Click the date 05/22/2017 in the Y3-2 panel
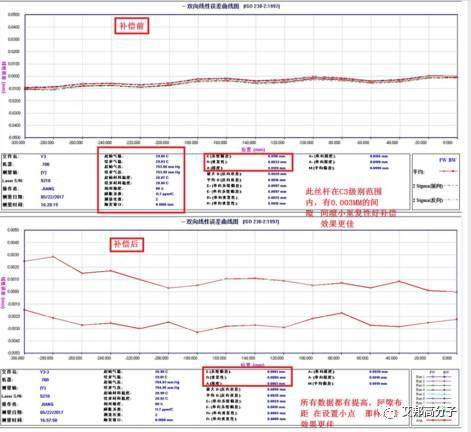 52,412
